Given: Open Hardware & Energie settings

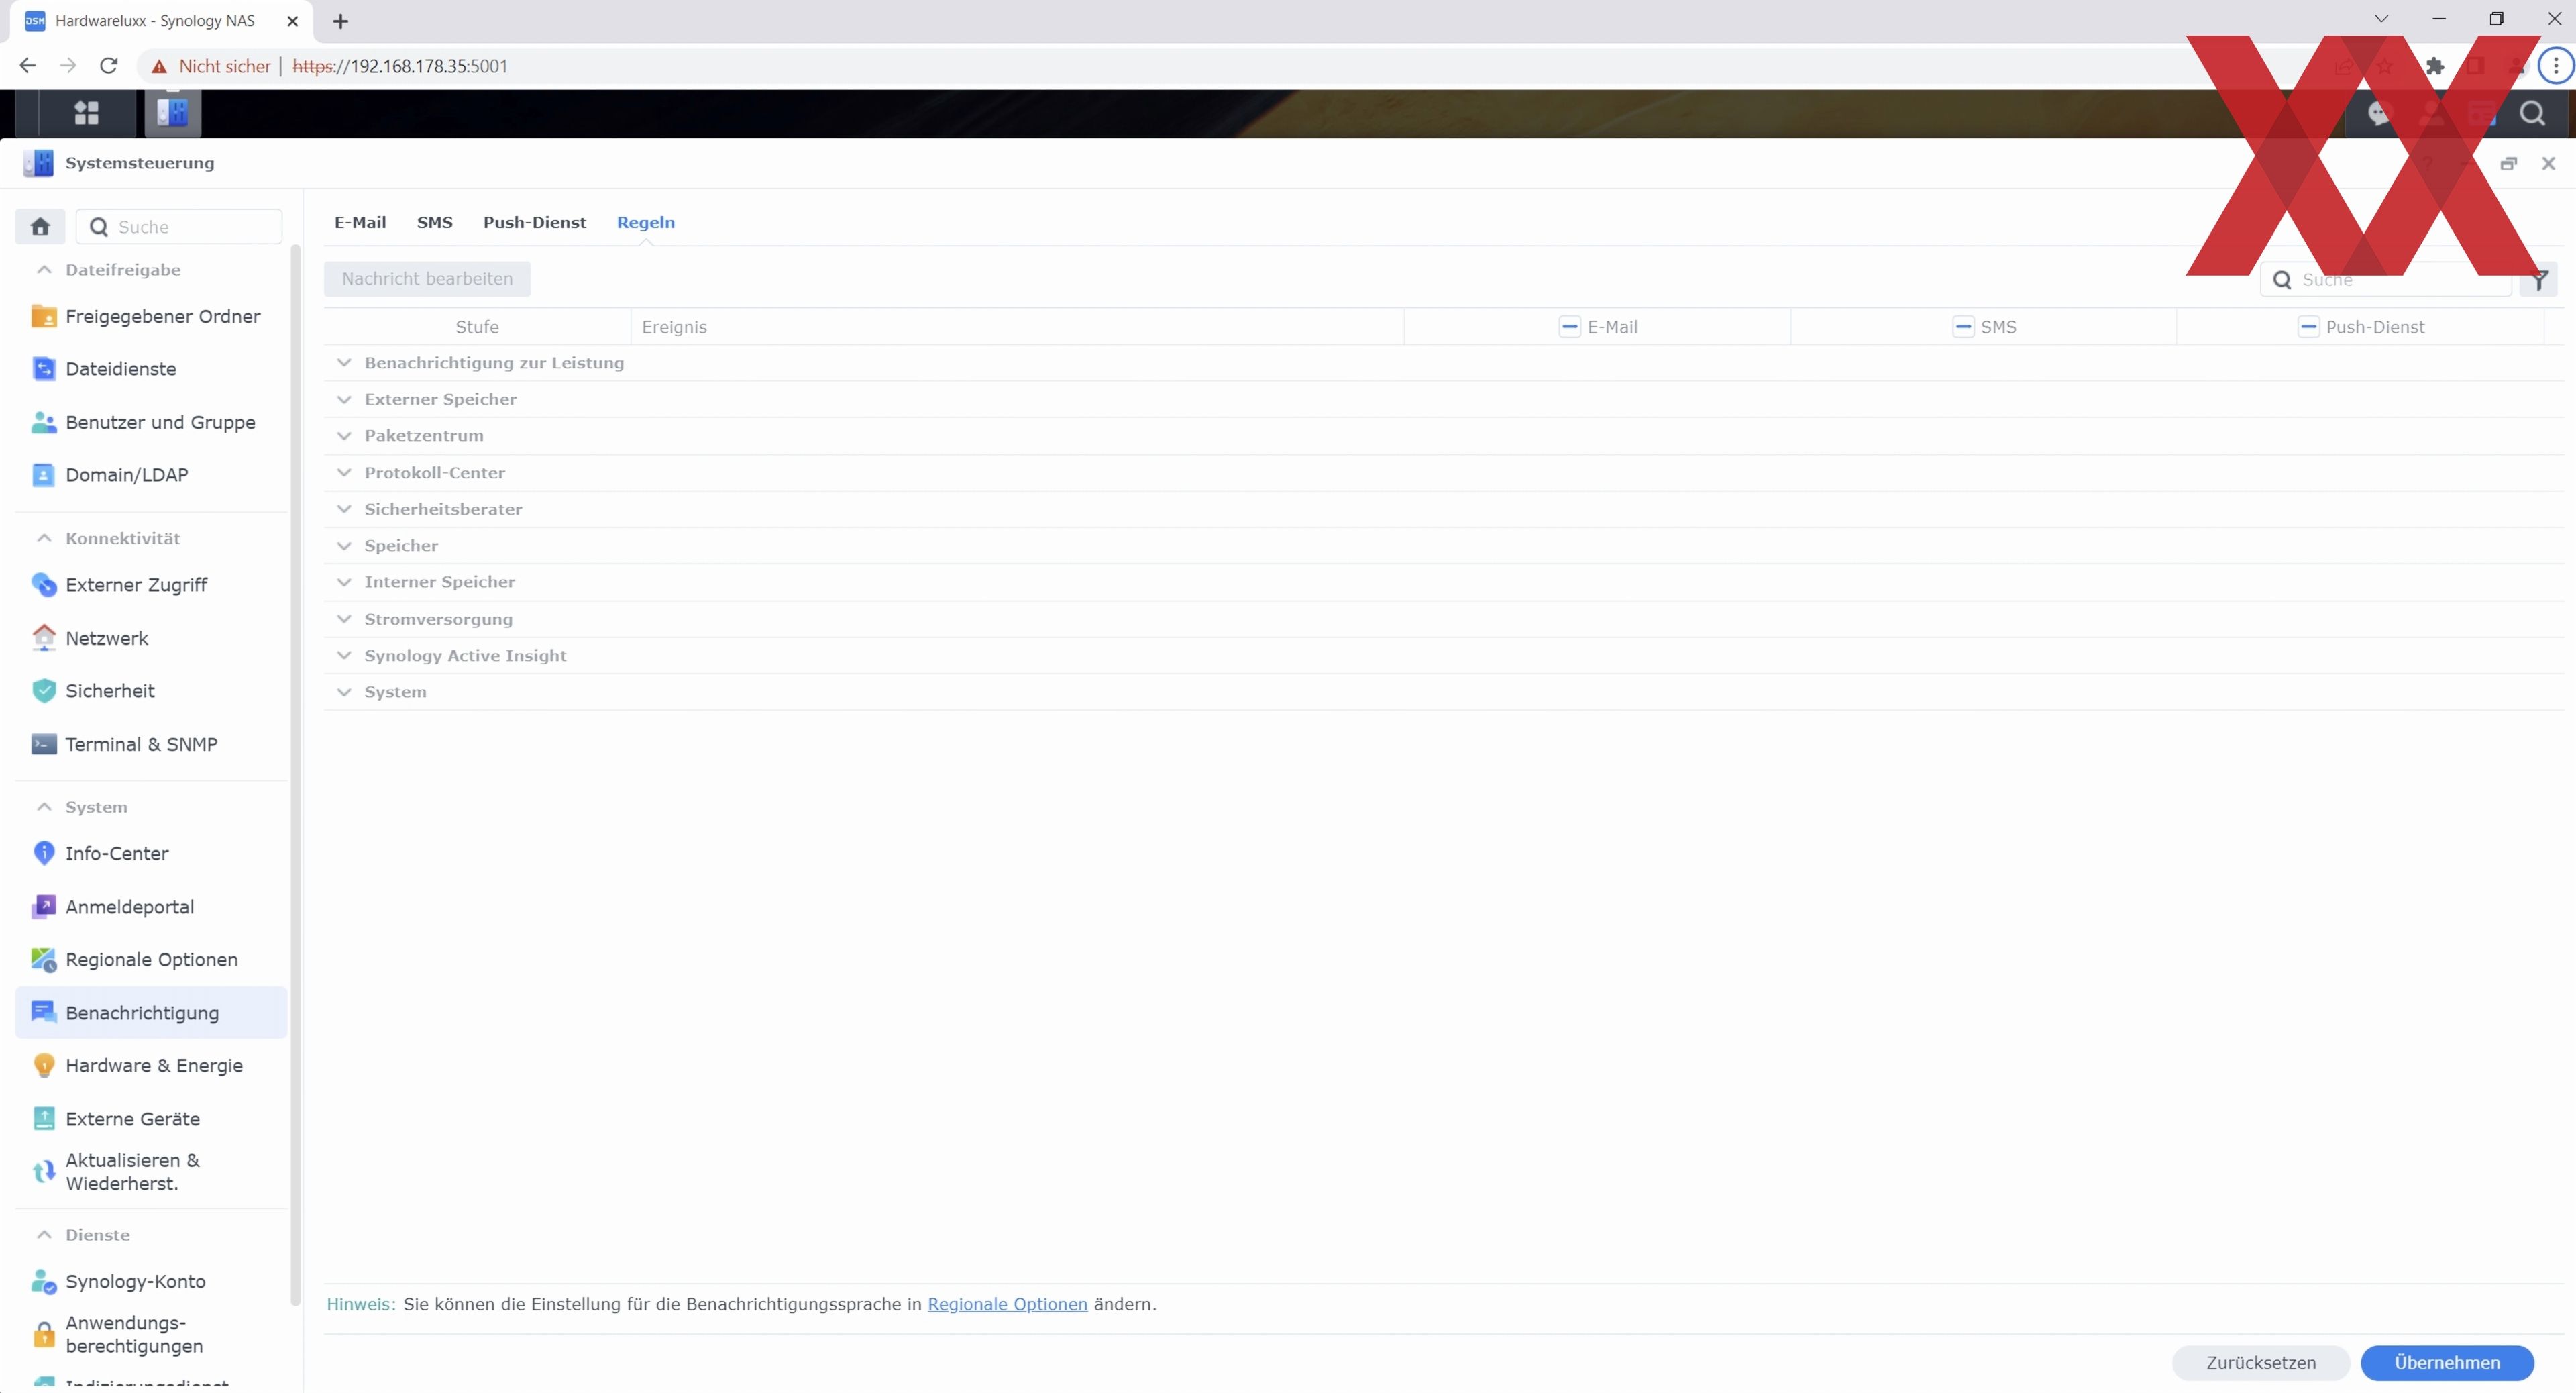Looking at the screenshot, I should (x=152, y=1066).
